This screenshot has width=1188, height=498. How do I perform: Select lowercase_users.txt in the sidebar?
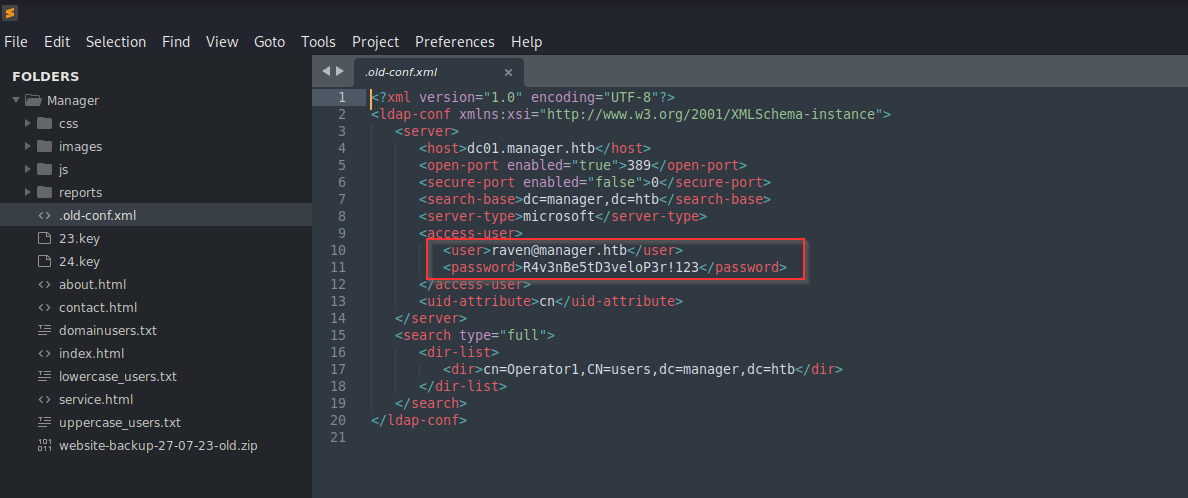coord(117,377)
